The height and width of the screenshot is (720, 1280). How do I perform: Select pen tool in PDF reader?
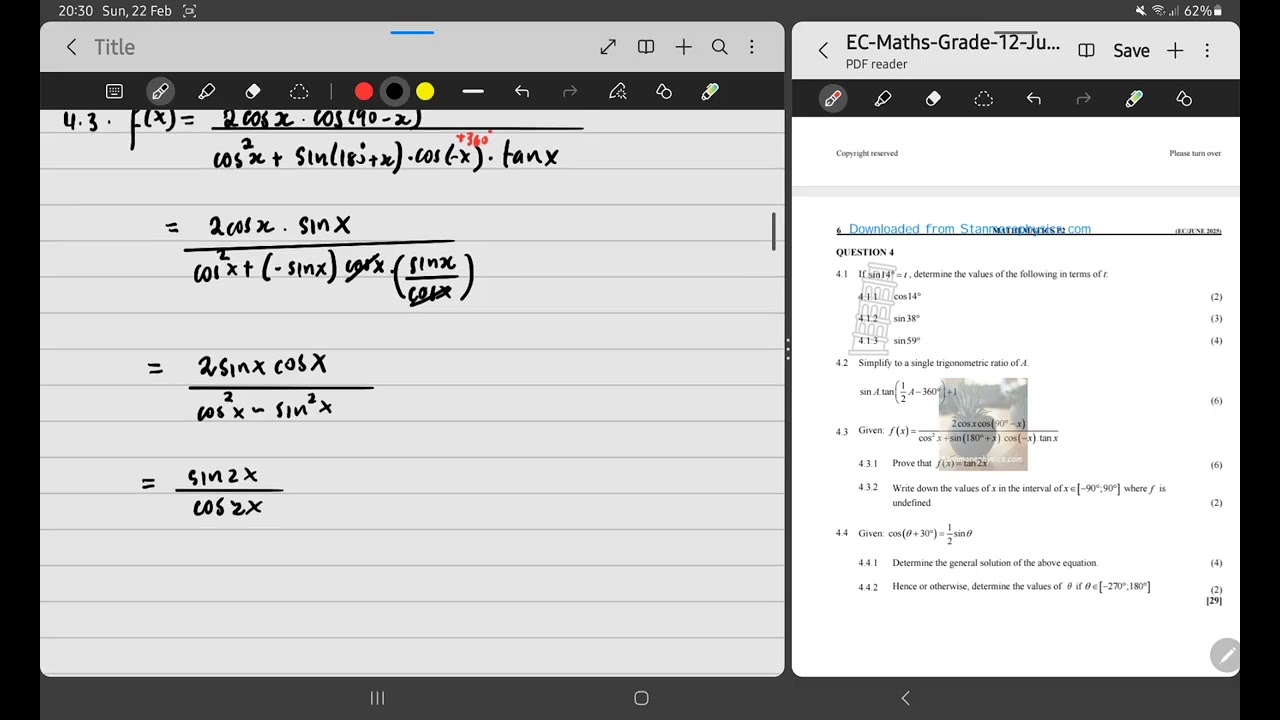pyautogui.click(x=833, y=98)
